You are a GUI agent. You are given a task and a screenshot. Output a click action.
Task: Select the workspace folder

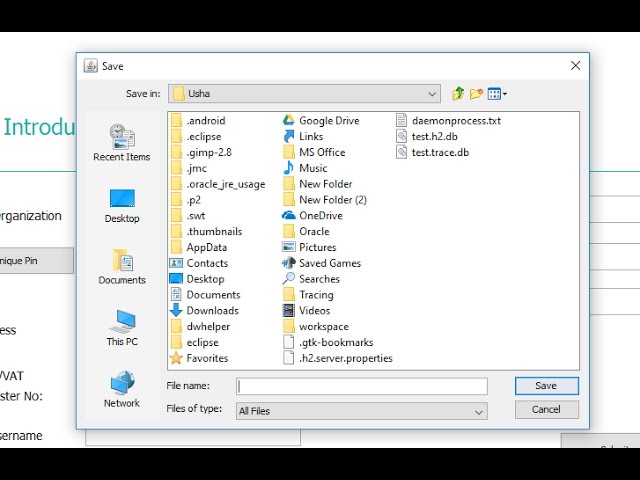coord(316,327)
